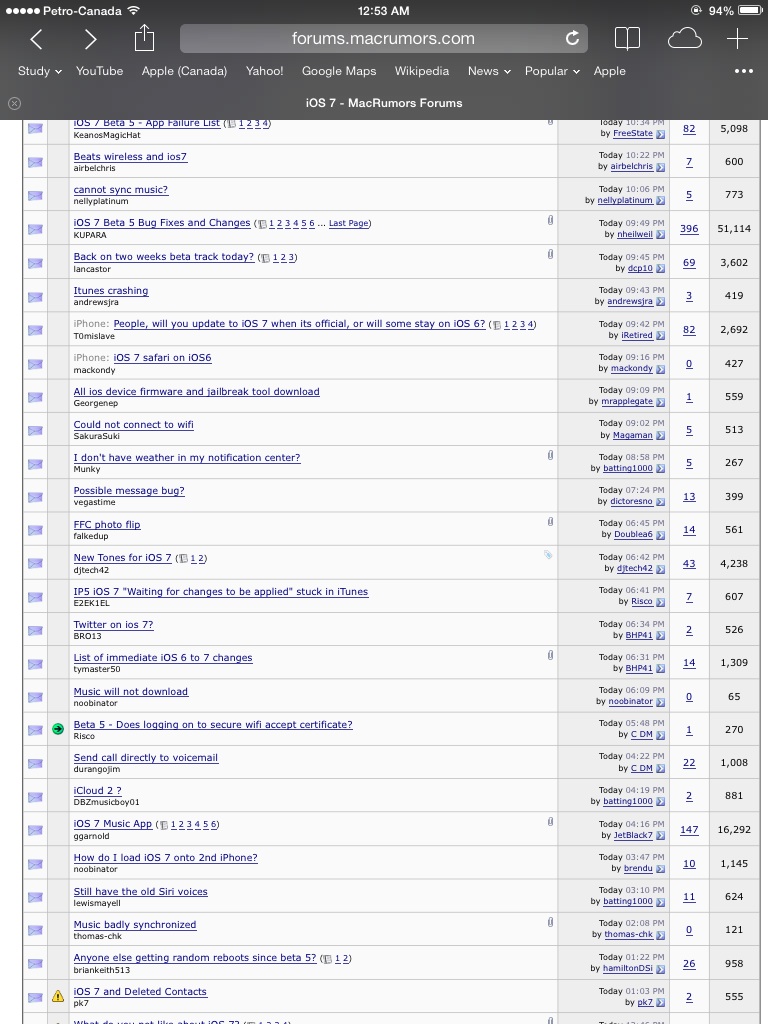This screenshot has height=1024, width=768.
Task: Click the tag icon on New Tones thread
Action: click(x=548, y=555)
